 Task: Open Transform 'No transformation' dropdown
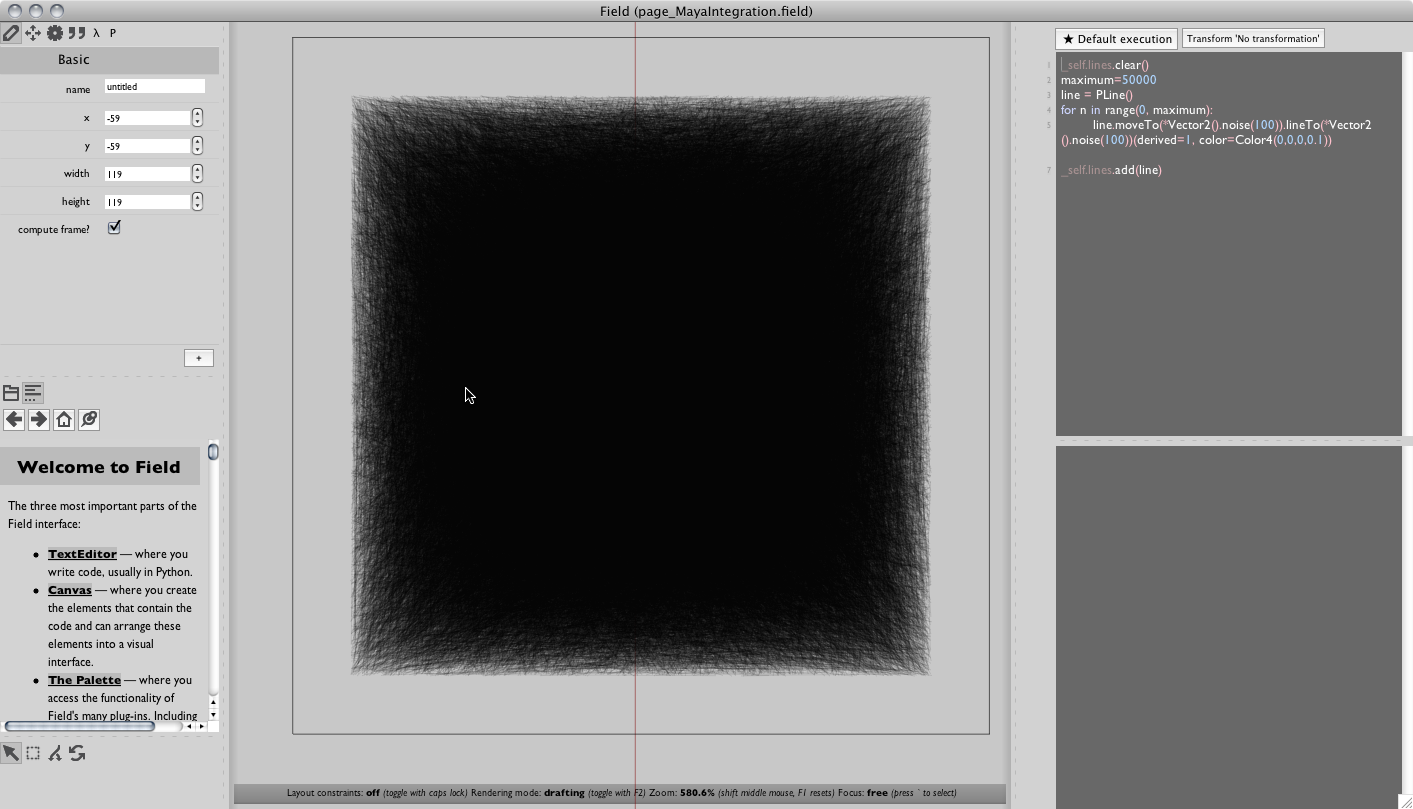[1253, 39]
